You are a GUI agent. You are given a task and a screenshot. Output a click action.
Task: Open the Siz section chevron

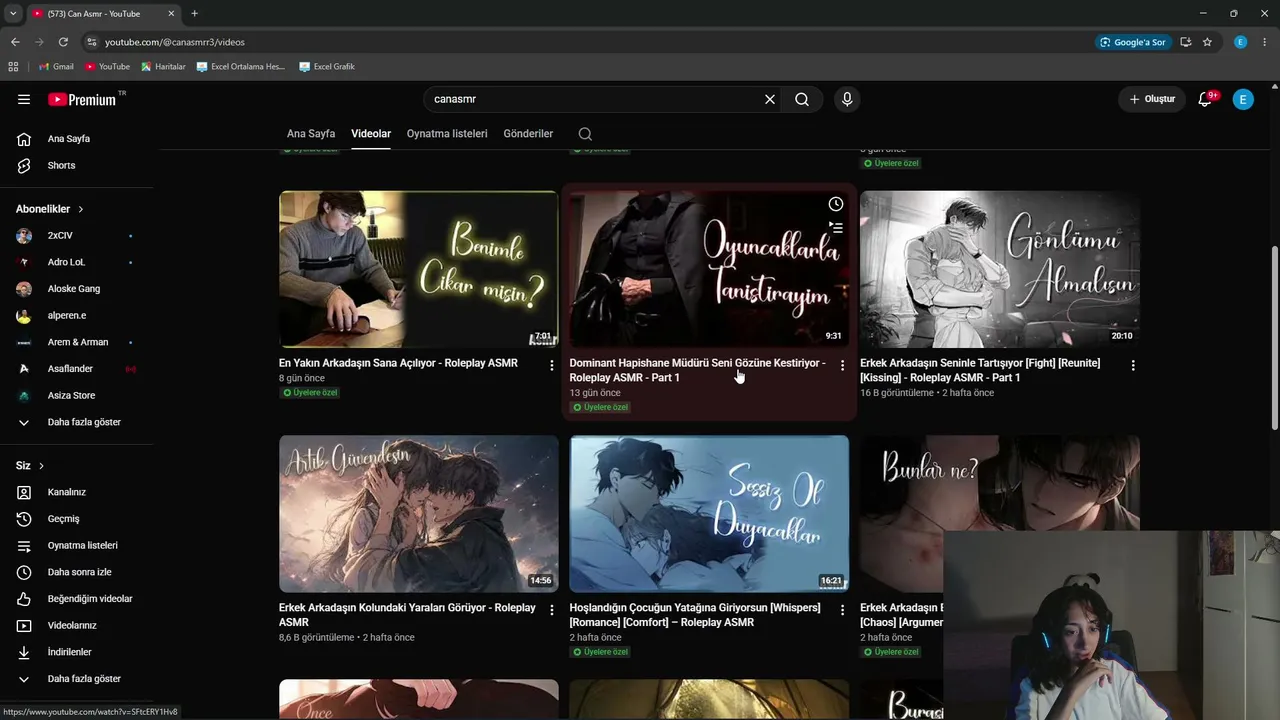coord(41,466)
